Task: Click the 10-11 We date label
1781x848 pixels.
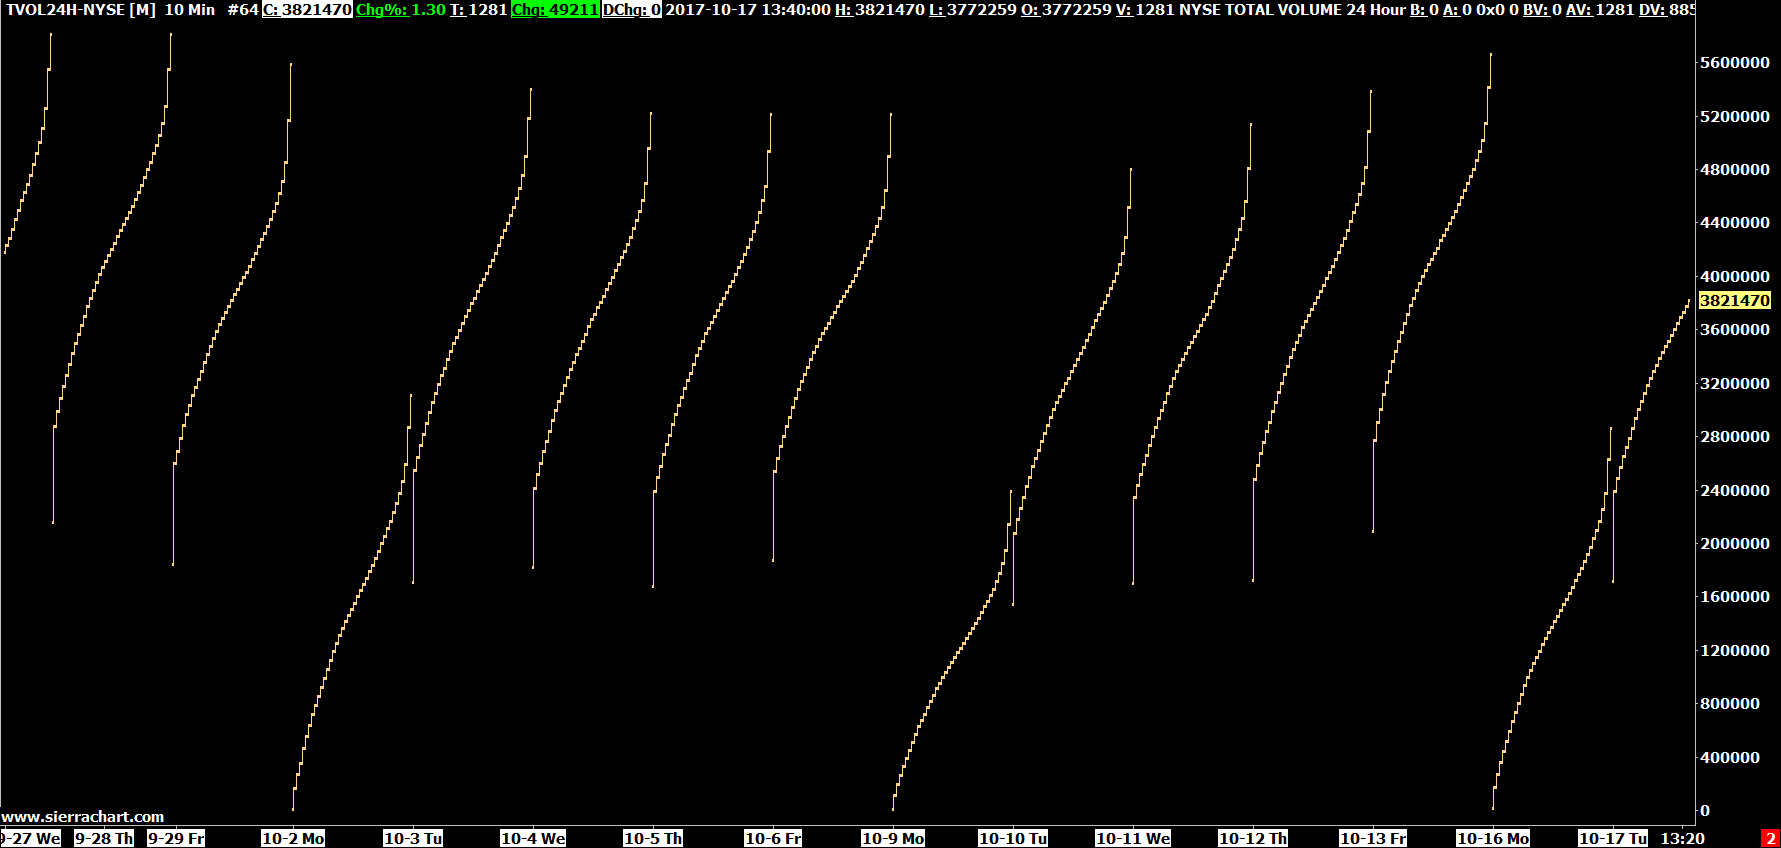Action: pos(1133,838)
